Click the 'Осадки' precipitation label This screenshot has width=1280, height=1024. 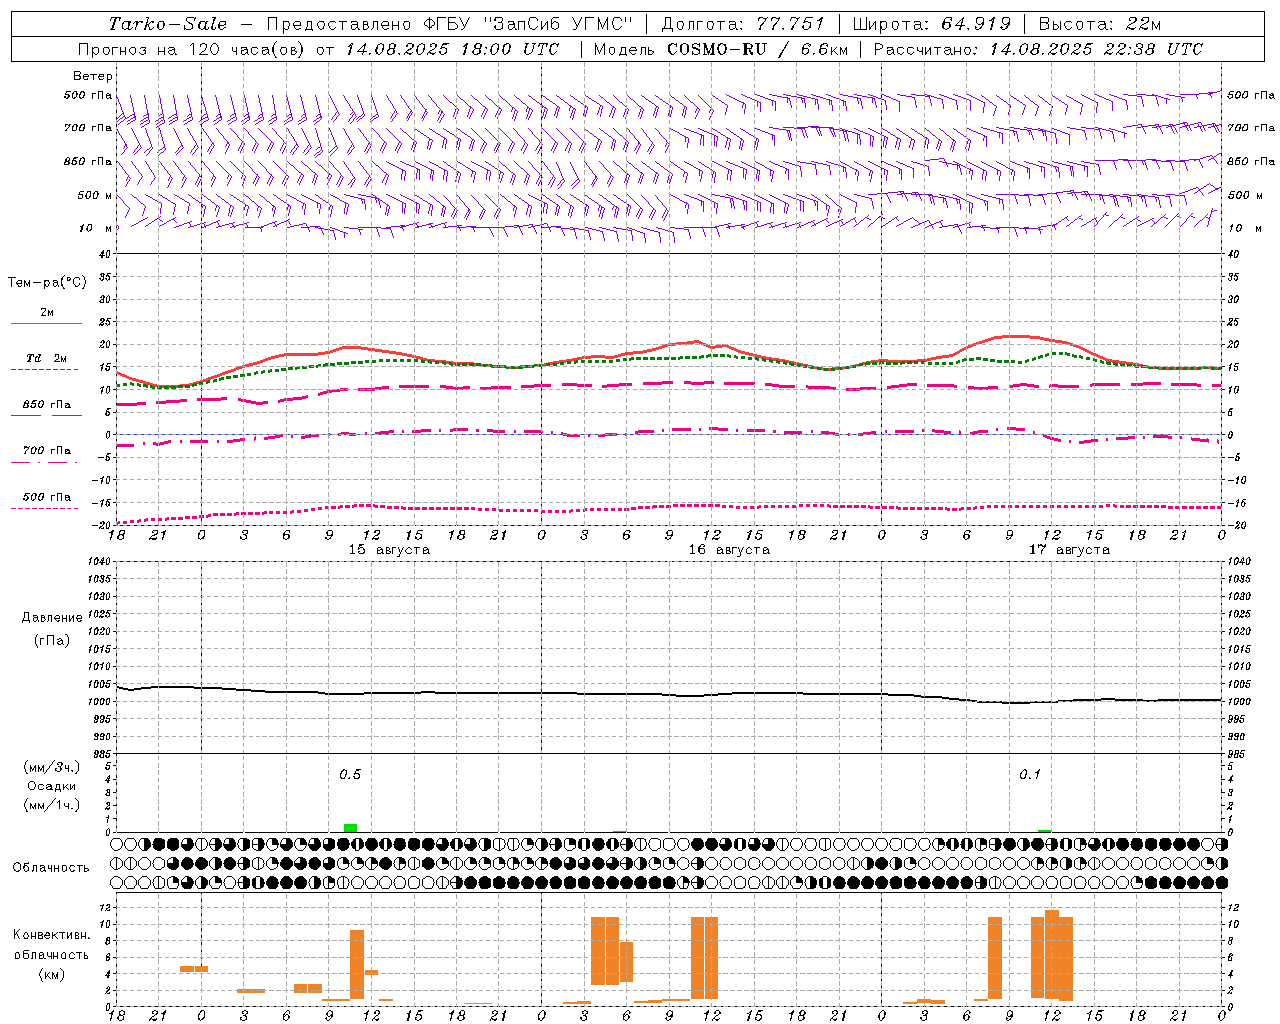pyautogui.click(x=52, y=786)
